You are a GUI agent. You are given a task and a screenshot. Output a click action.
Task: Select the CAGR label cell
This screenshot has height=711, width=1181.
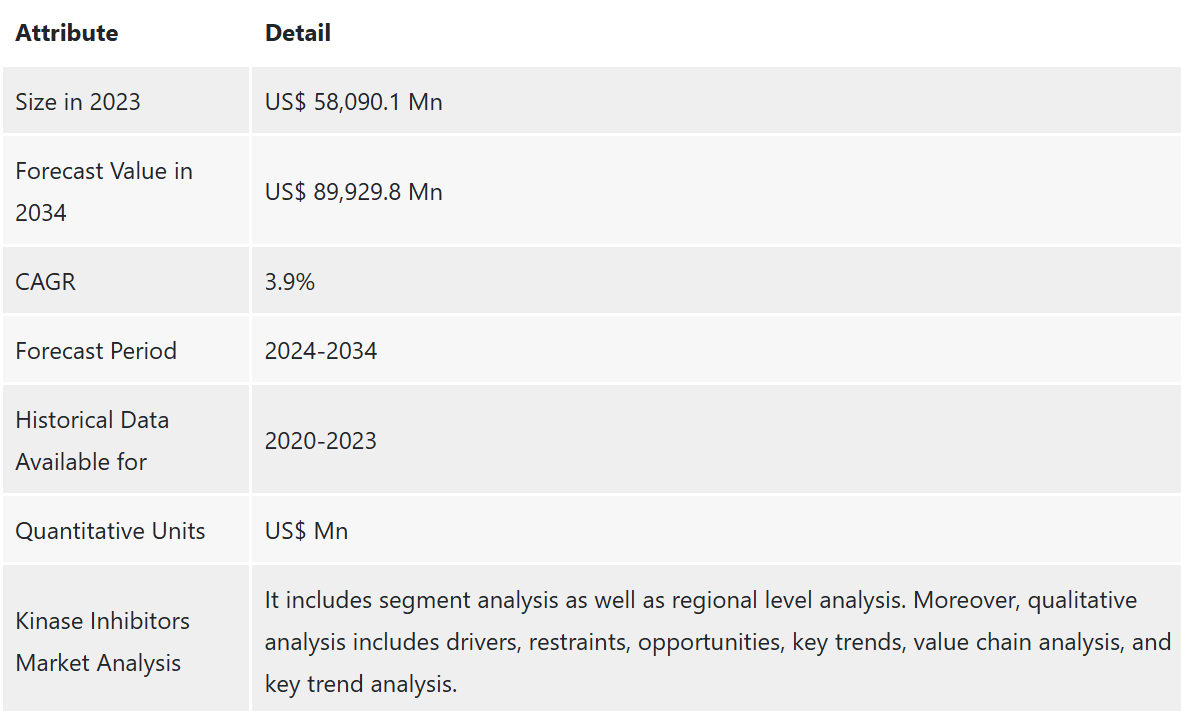pyautogui.click(x=126, y=281)
